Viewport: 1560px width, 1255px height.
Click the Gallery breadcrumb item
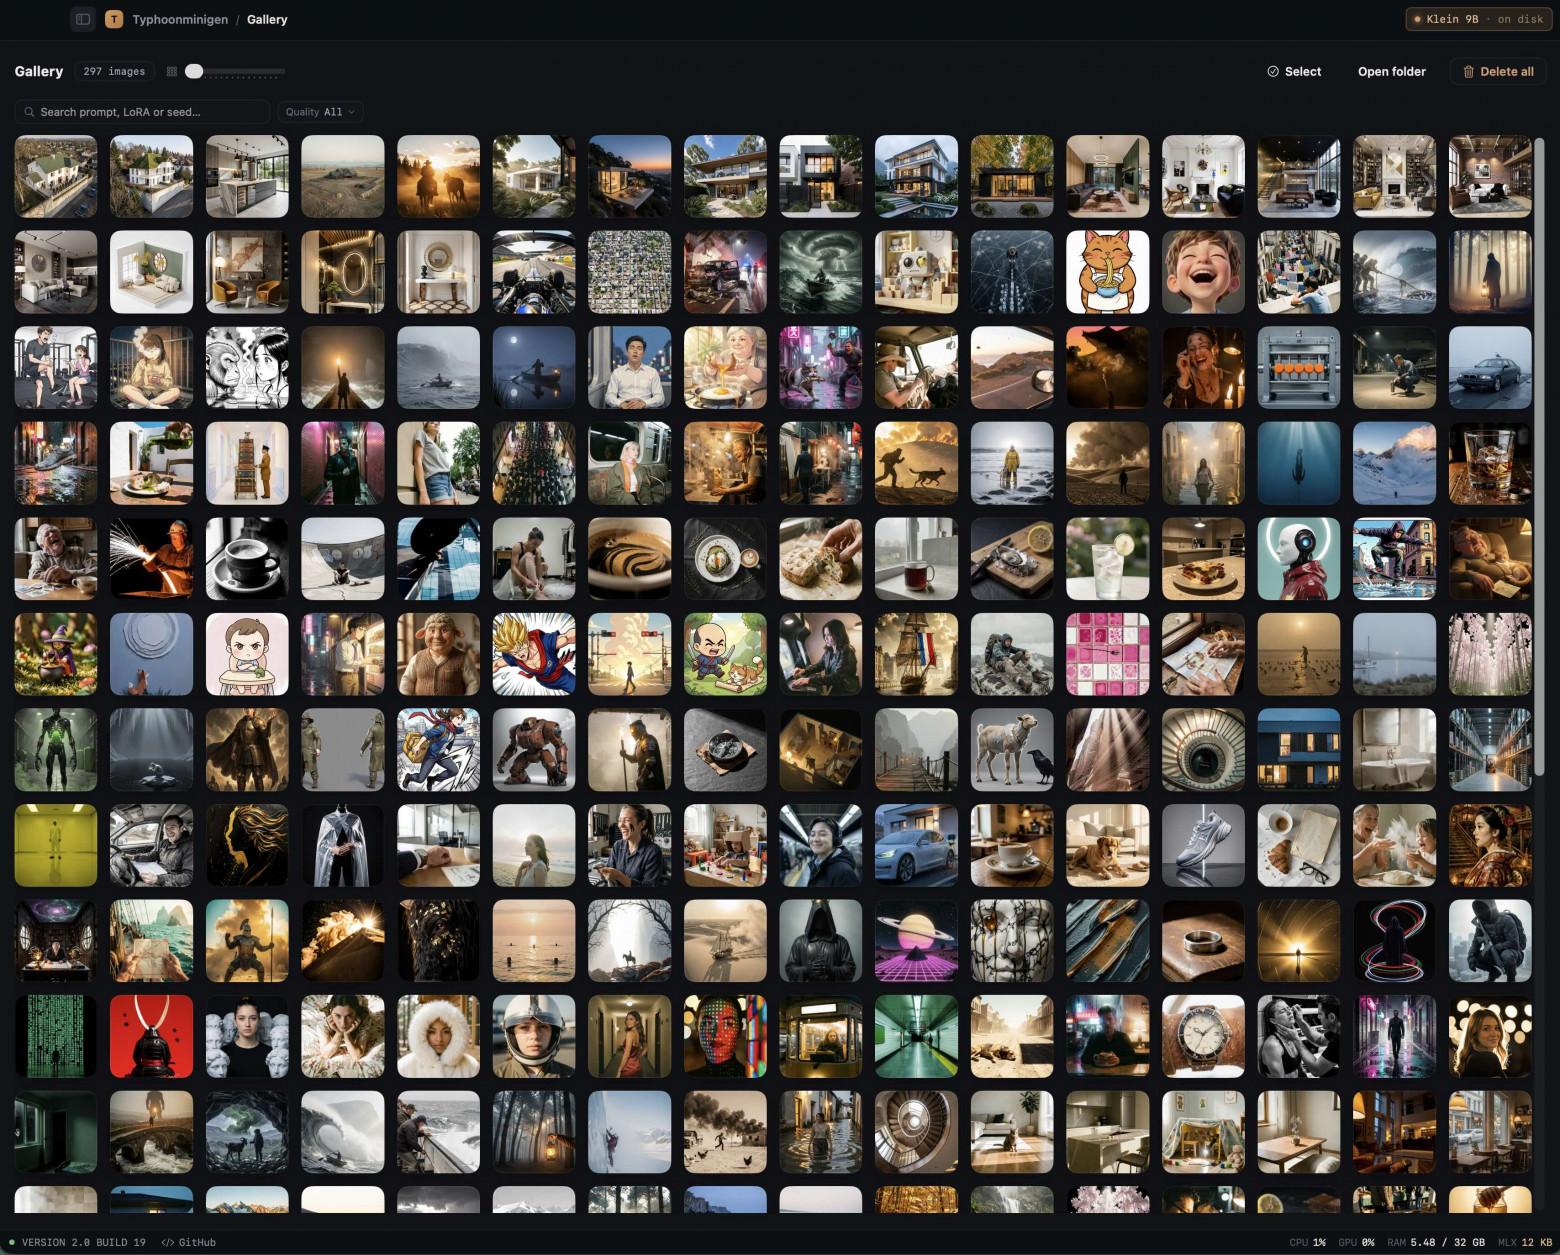267,19
